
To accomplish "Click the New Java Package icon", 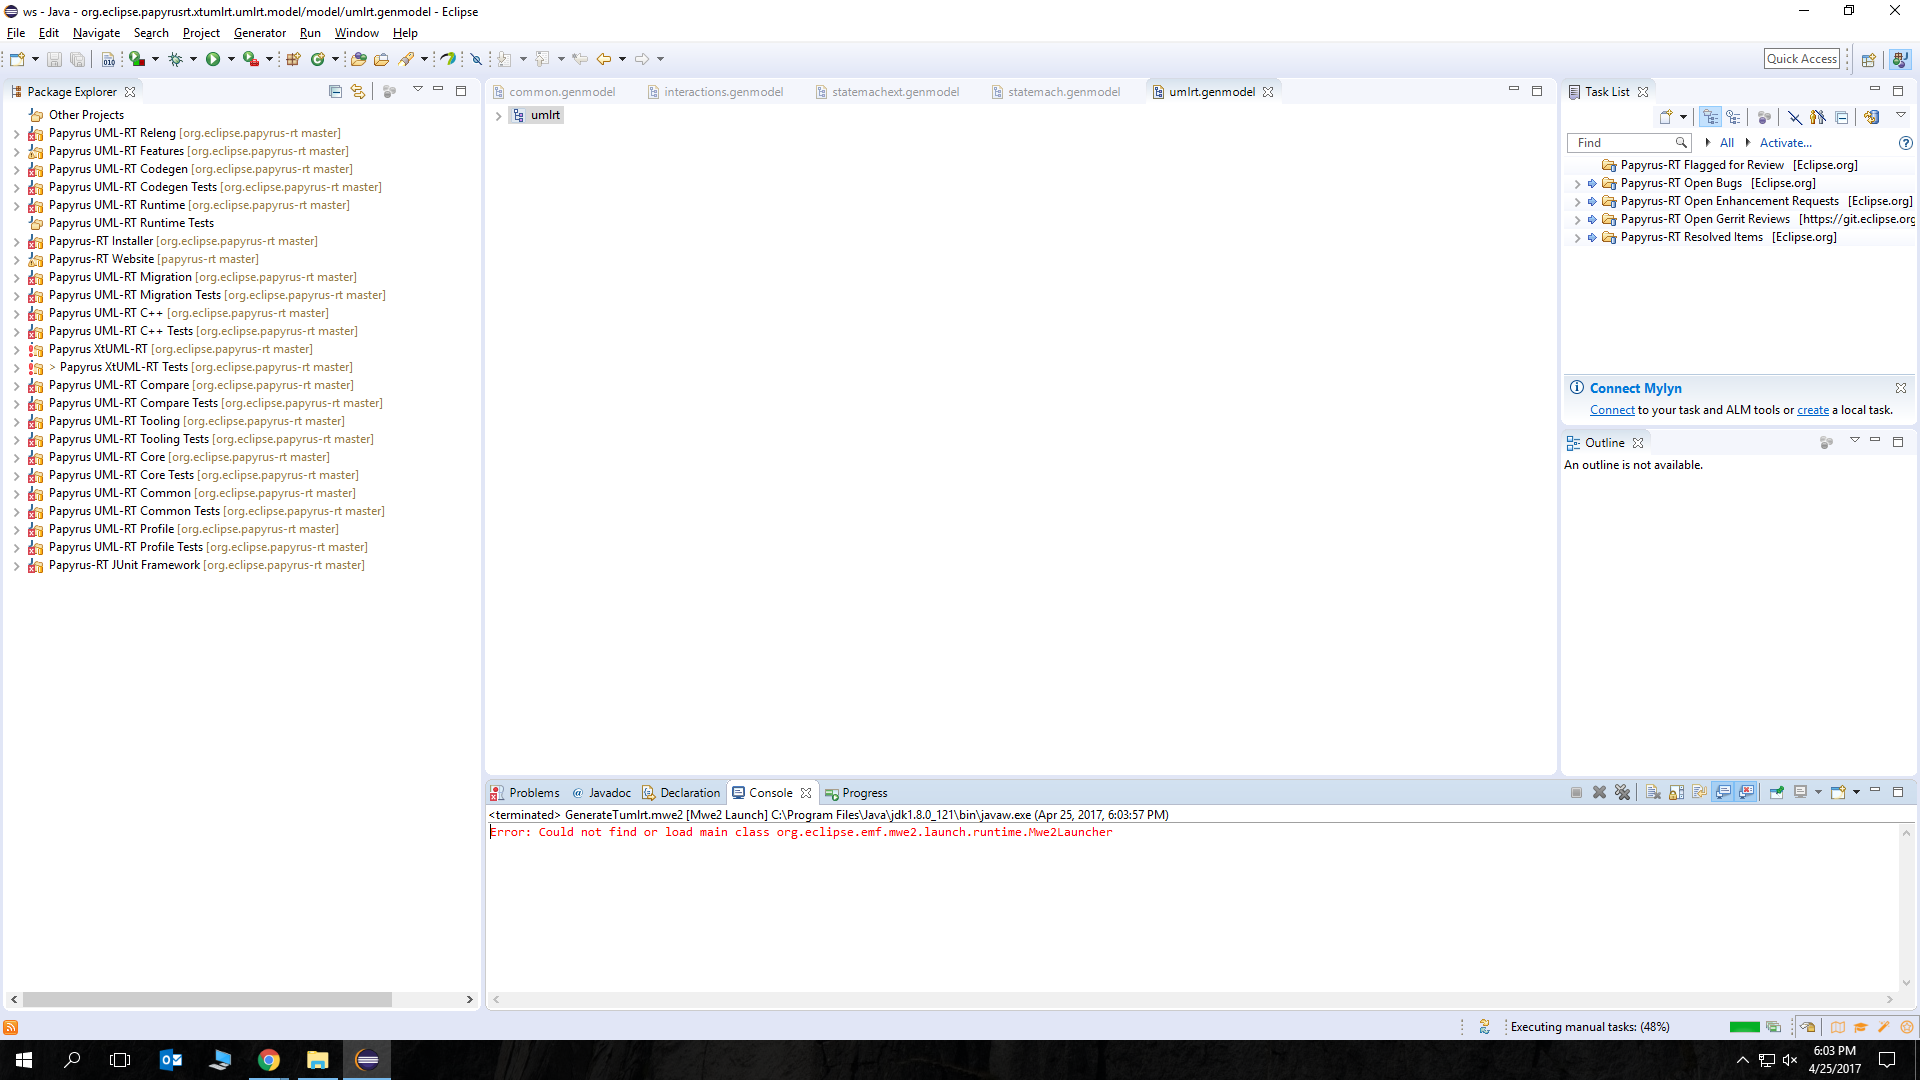I will click(x=293, y=59).
